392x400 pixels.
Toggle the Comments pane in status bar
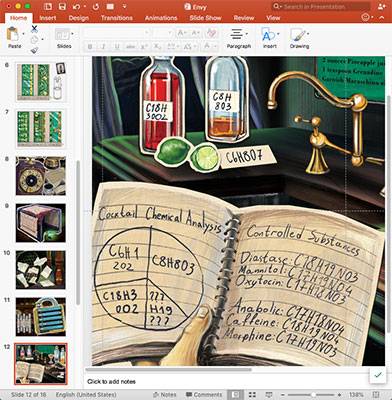click(x=204, y=395)
